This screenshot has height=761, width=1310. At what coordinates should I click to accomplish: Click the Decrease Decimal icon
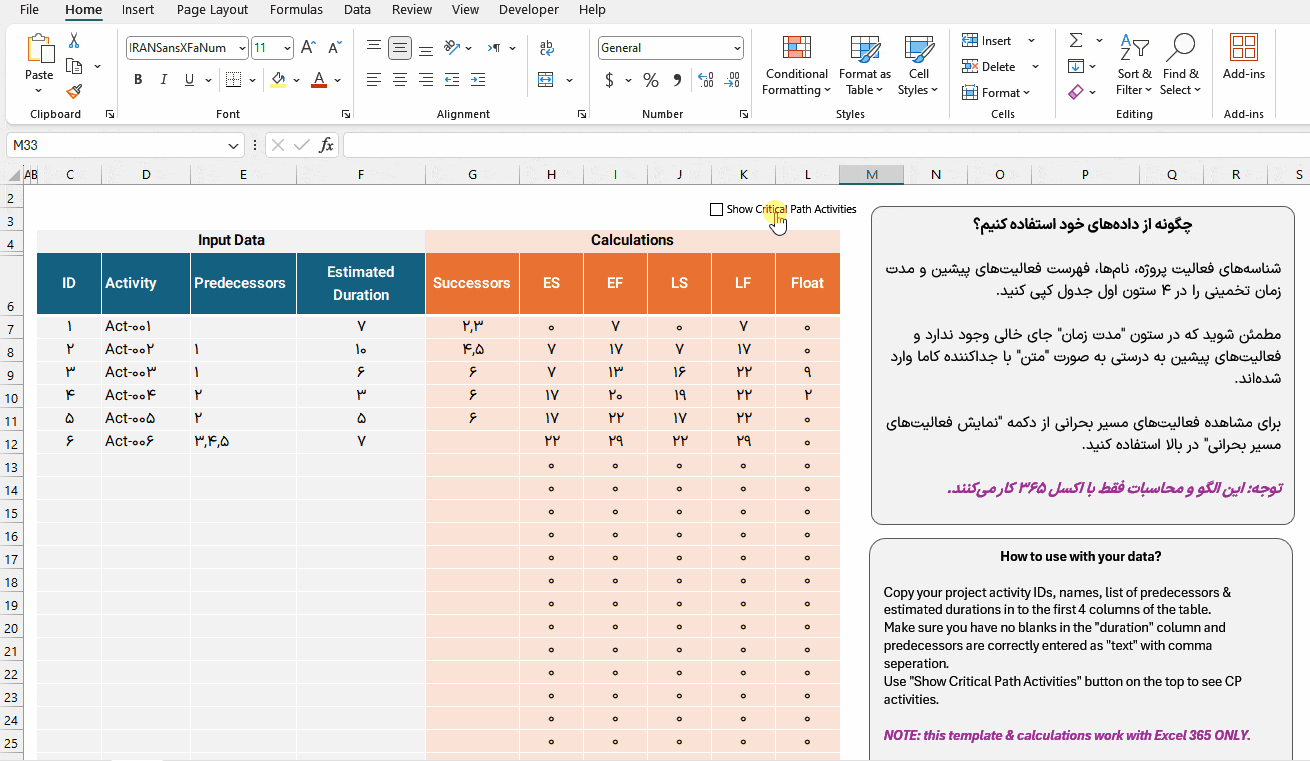click(733, 80)
